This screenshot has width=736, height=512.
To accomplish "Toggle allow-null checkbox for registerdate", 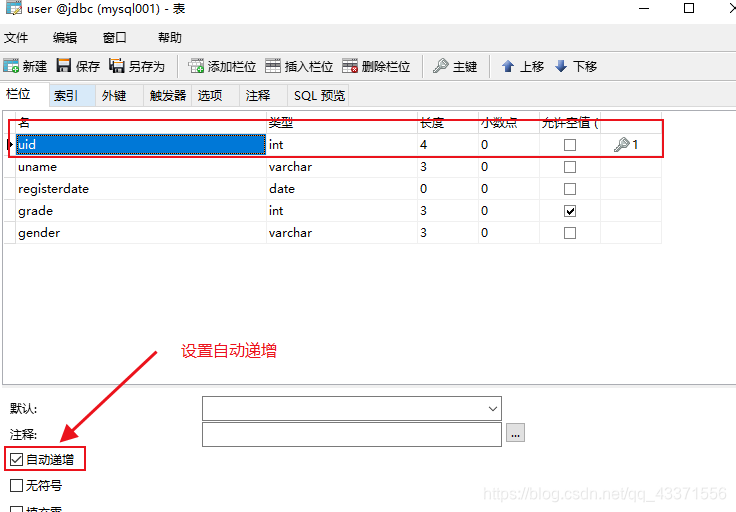I will [570, 189].
